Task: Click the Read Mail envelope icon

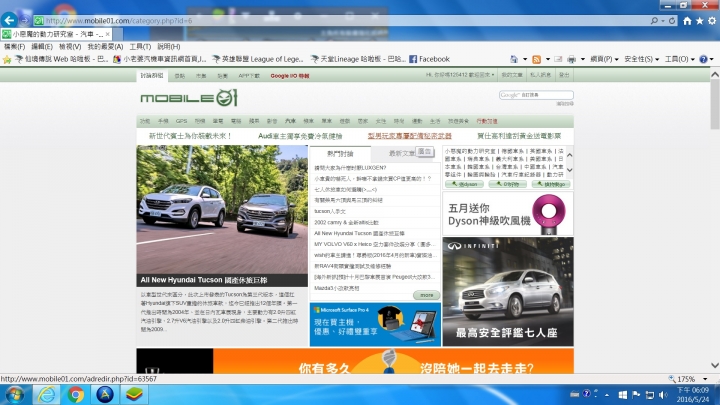Action: tap(558, 59)
